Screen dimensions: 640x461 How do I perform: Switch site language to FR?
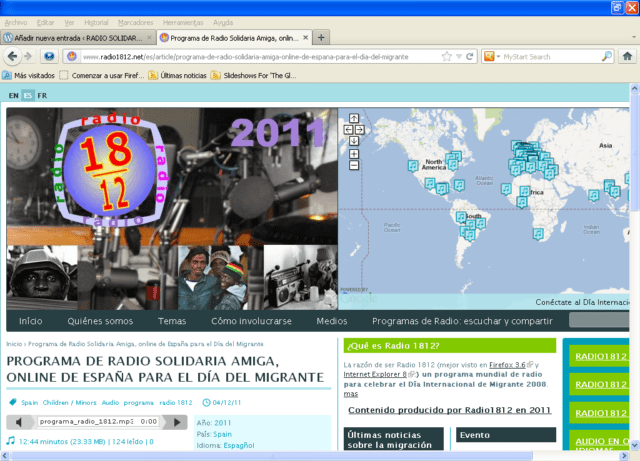tap(42, 96)
